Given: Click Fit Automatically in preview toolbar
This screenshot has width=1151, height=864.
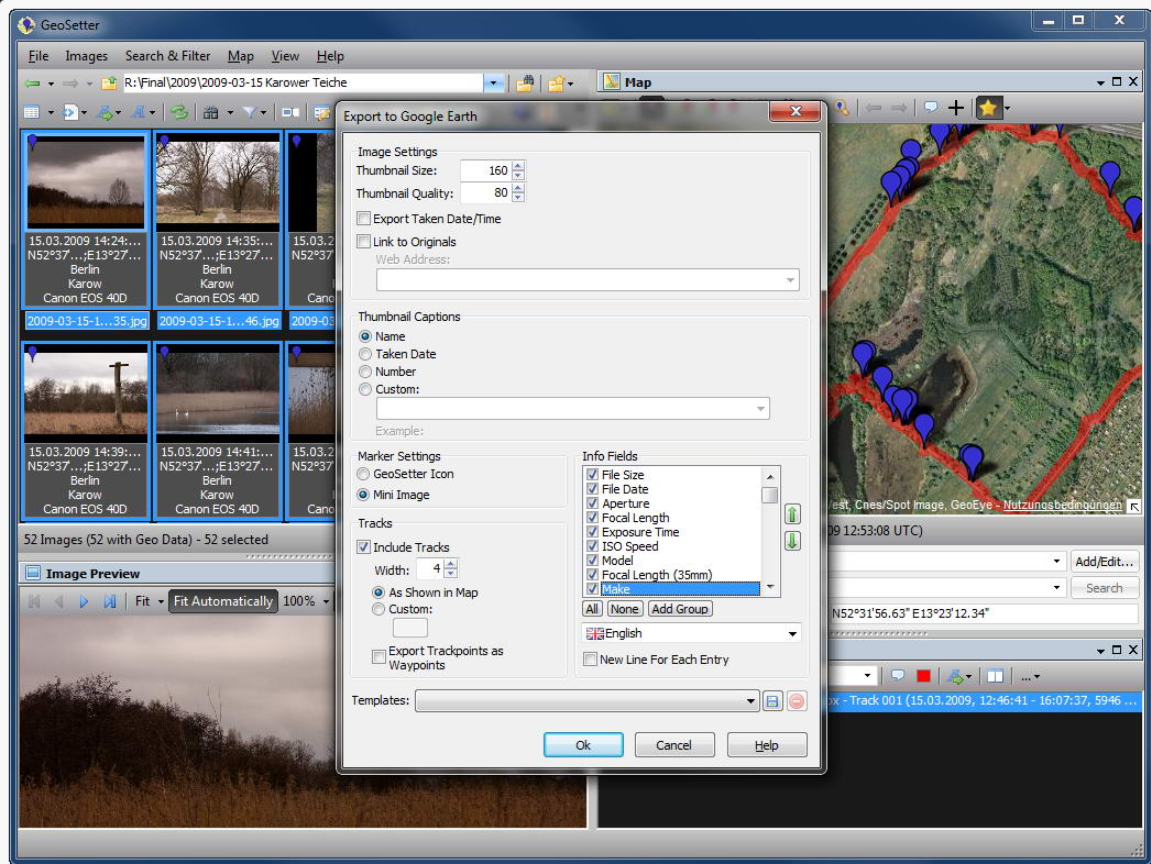Looking at the screenshot, I should (x=222, y=601).
